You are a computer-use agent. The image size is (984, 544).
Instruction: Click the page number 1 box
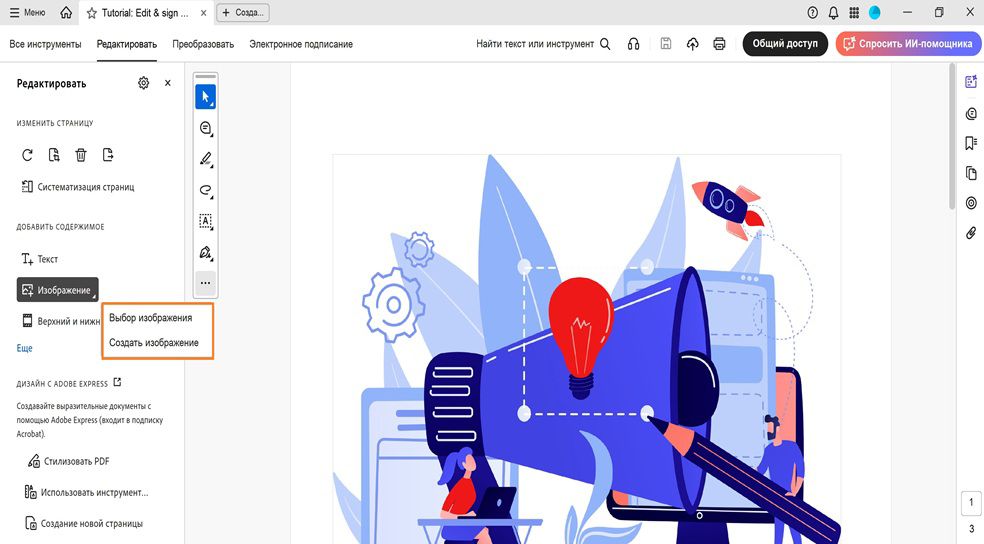click(971, 502)
